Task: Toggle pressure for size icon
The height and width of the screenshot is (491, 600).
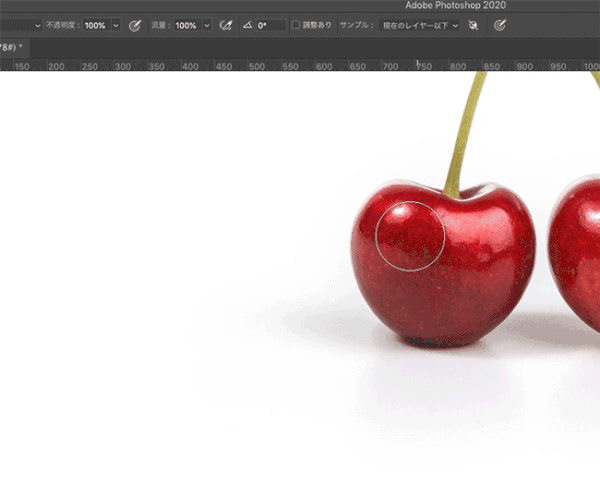Action: click(500, 26)
